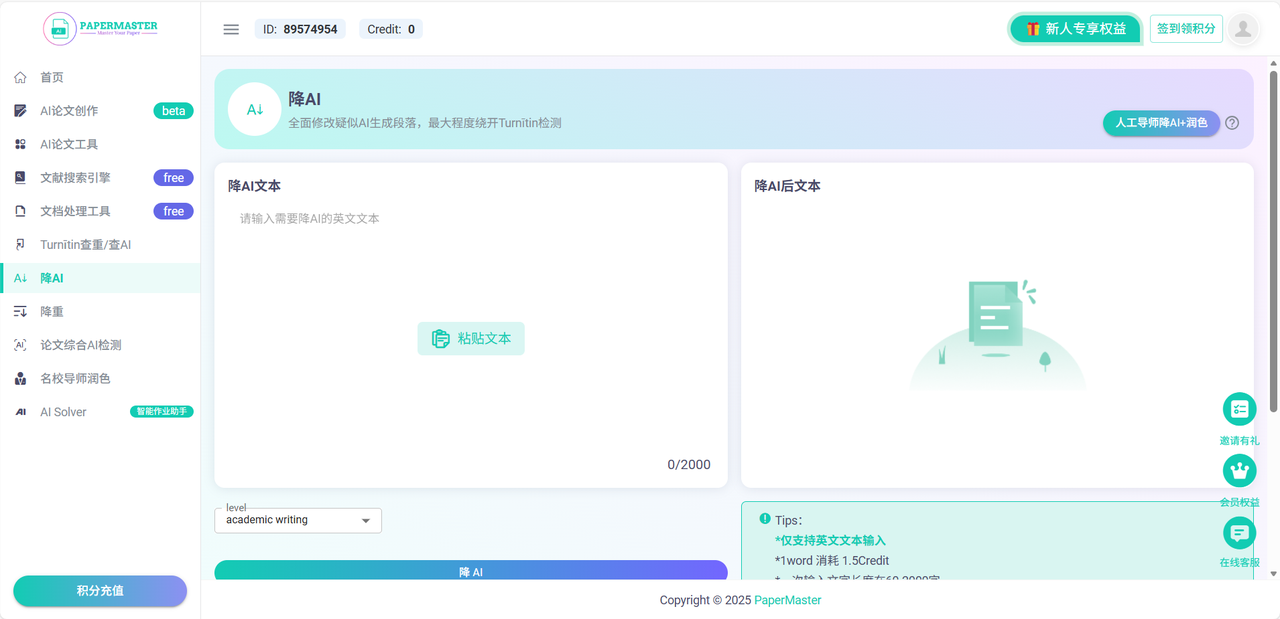Click the Tips info icon

[x=765, y=519]
